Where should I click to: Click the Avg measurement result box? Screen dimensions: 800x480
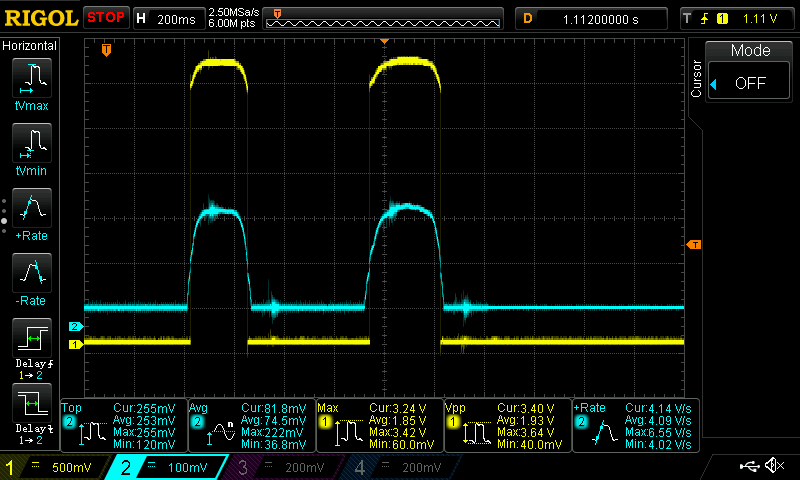click(252, 426)
